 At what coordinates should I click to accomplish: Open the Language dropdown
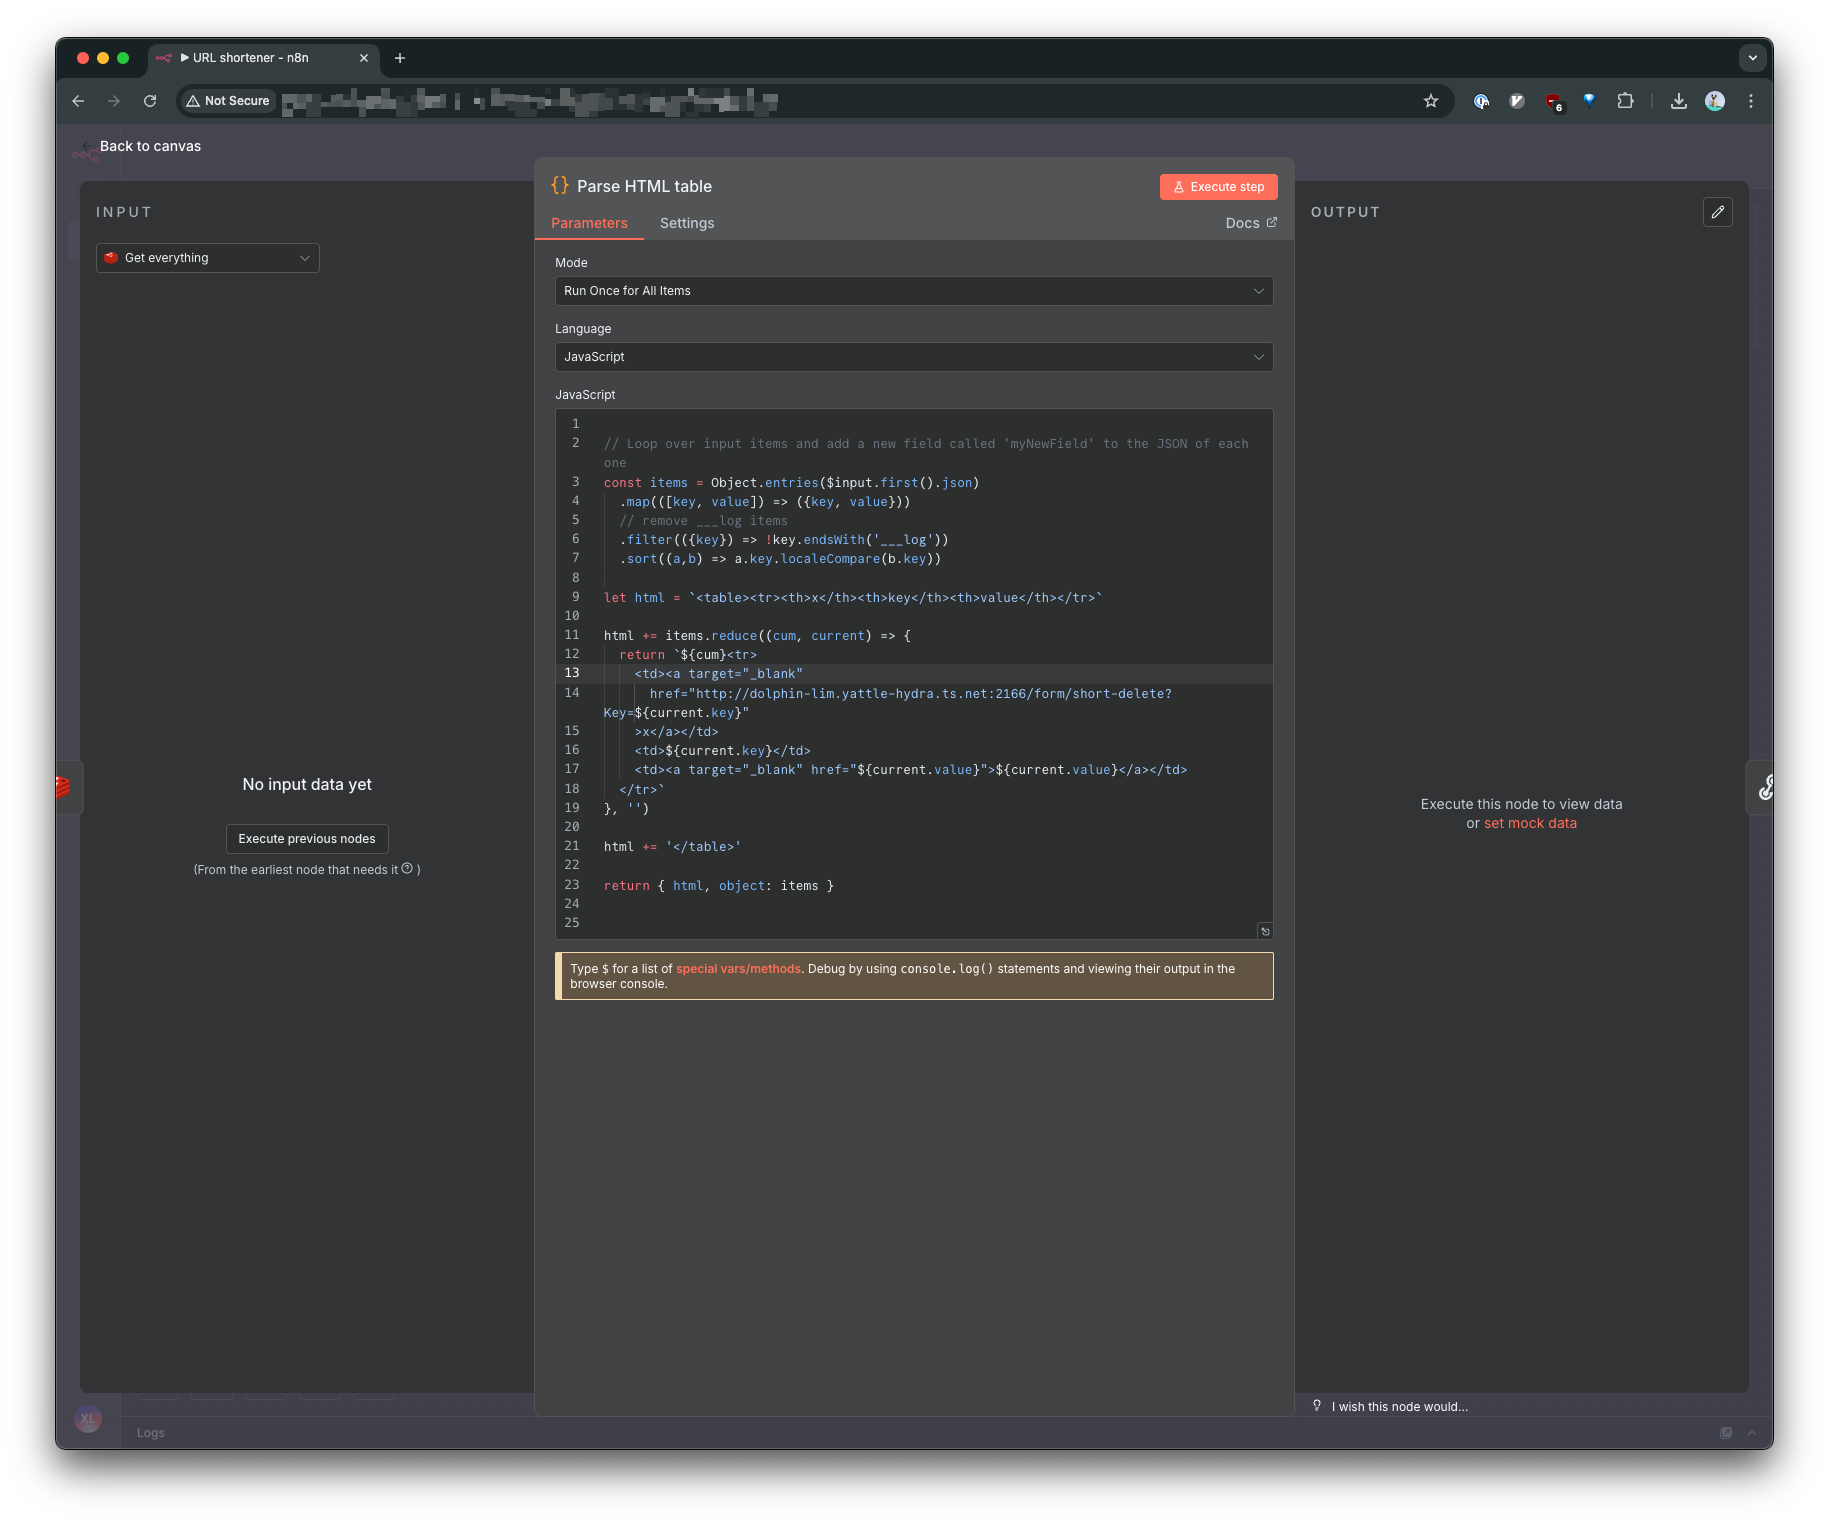(x=913, y=357)
